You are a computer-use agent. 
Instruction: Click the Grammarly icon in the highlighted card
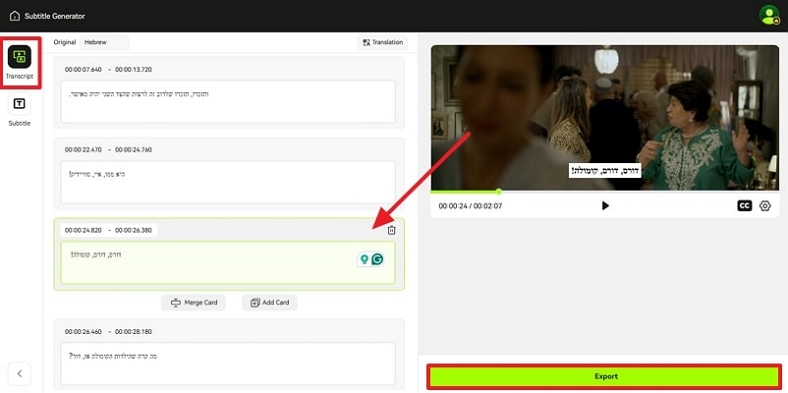coord(377,259)
